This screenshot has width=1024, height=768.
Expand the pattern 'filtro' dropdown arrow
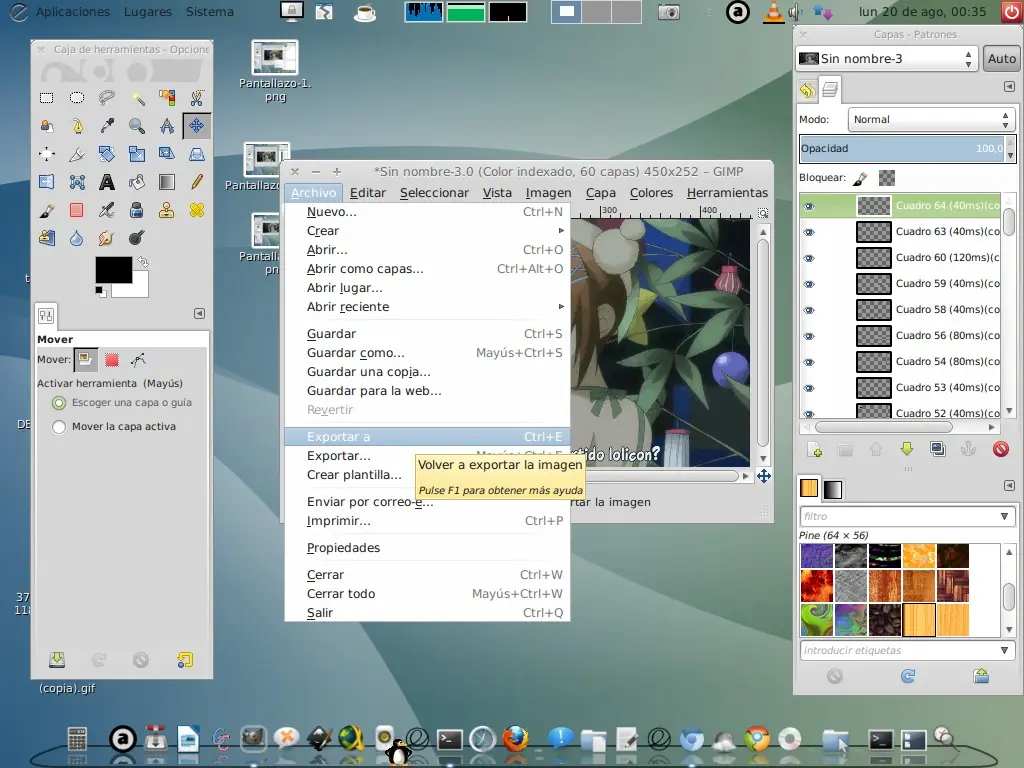tap(1005, 517)
